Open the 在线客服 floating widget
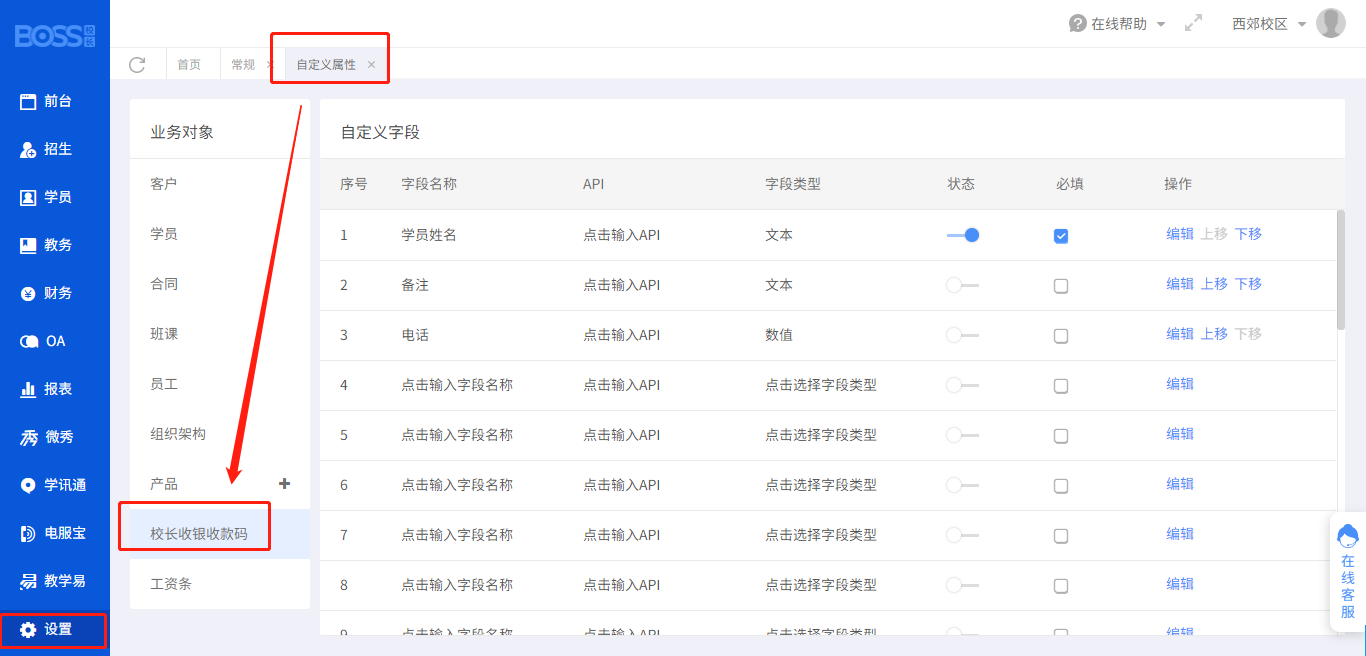Screen dimensions: 1366x656 [x=1348, y=574]
